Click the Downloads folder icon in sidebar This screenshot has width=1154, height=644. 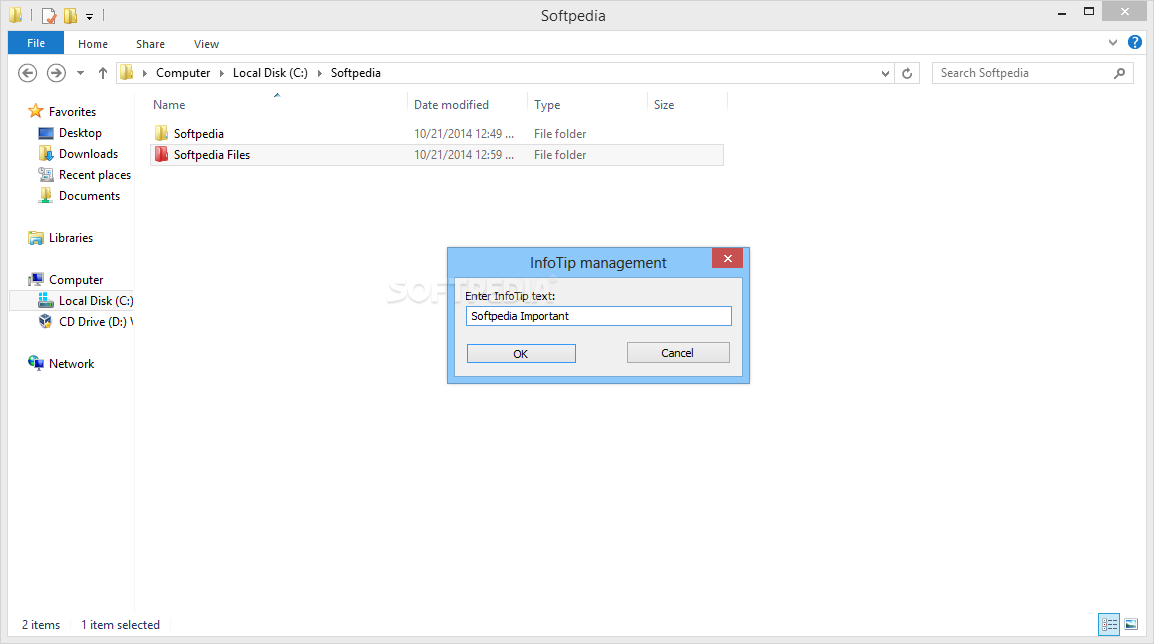click(46, 153)
